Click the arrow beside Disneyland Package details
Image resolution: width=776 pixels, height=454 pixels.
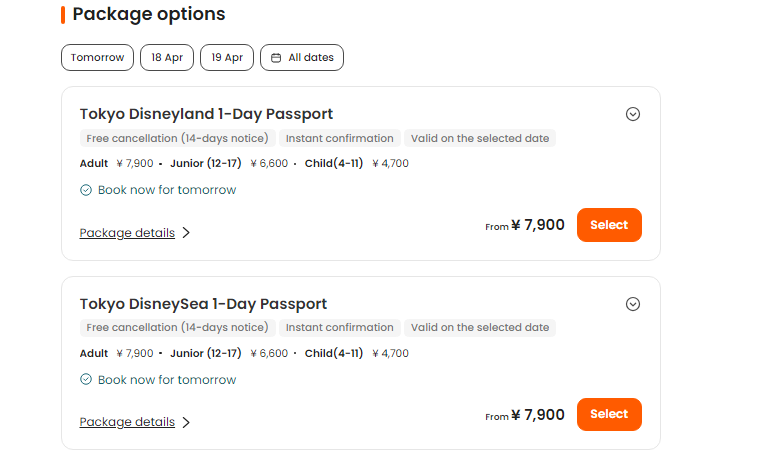click(186, 233)
